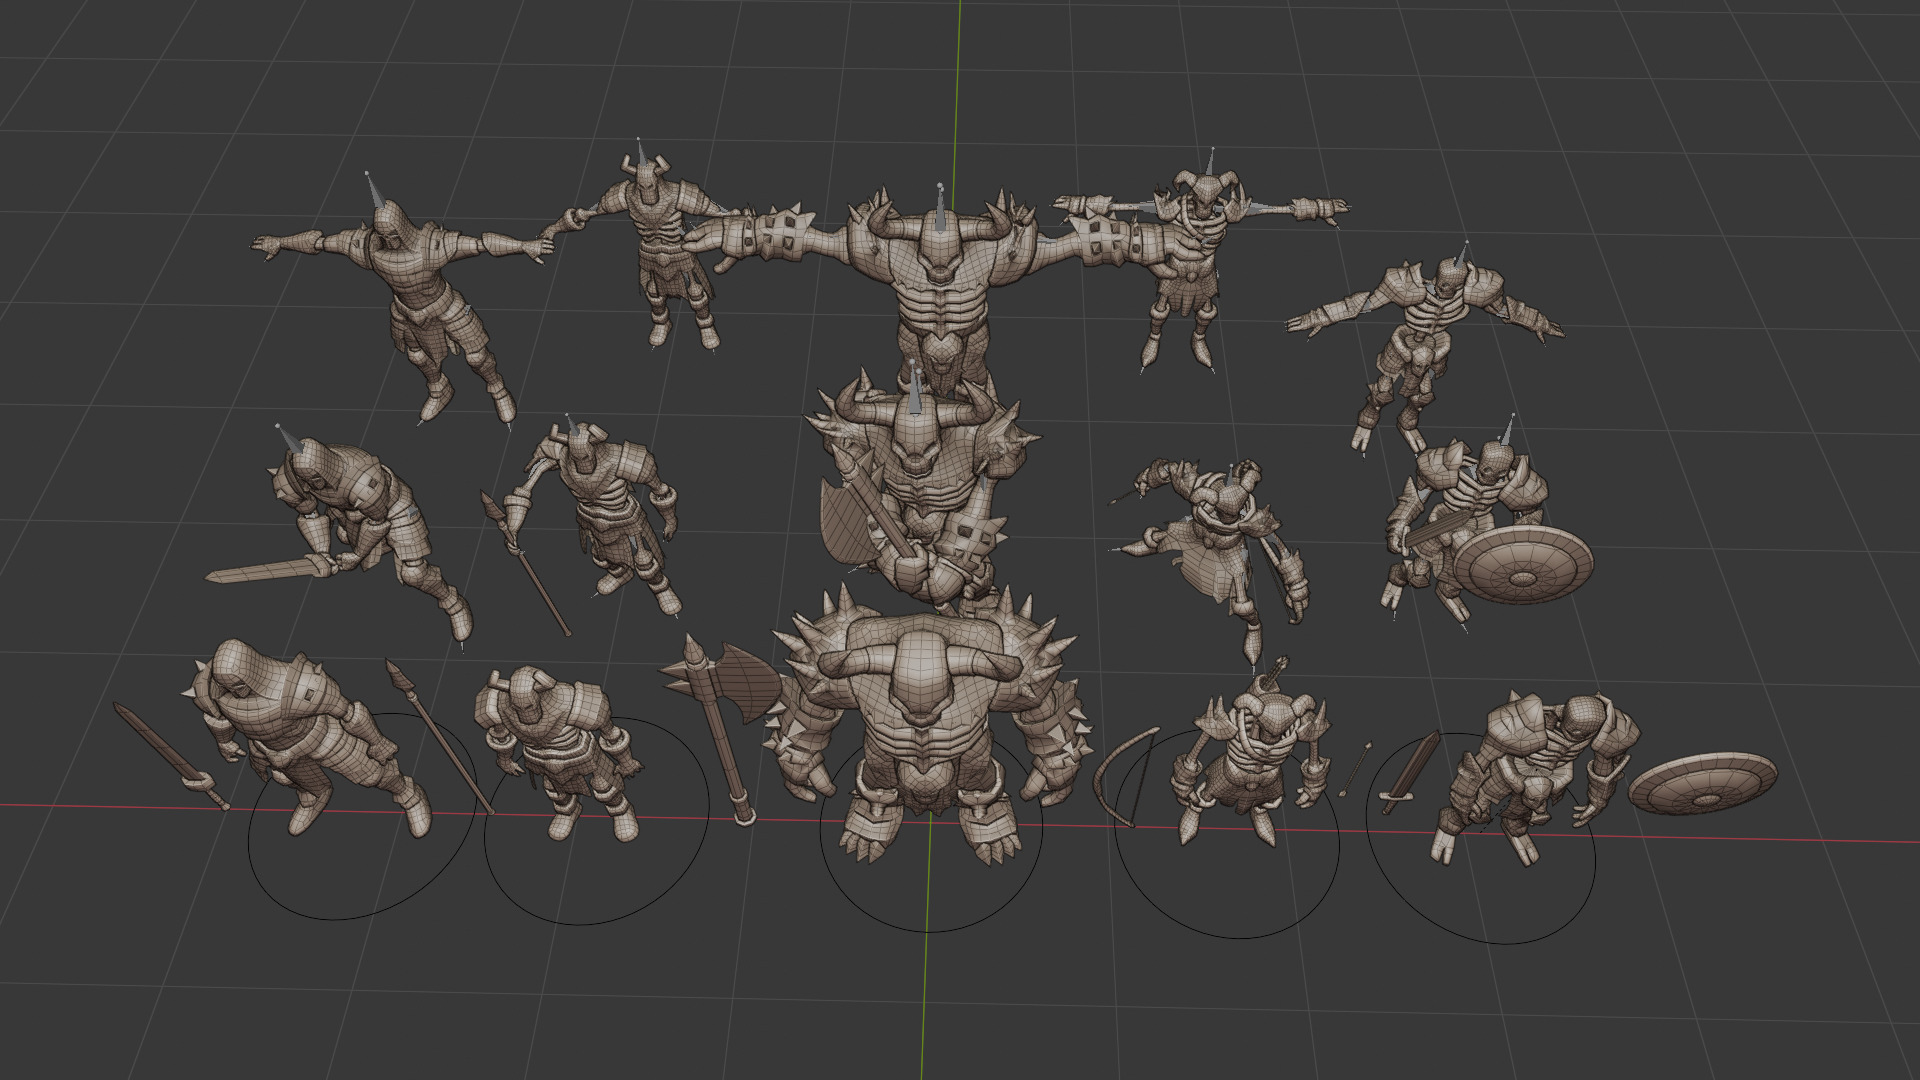Select the small arrow beside standing mage
The width and height of the screenshot is (1920, 1080).
click(x=1354, y=770)
